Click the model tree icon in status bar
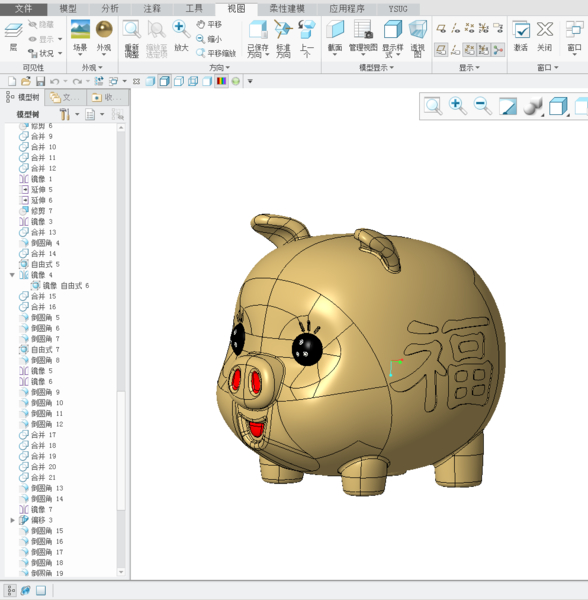This screenshot has width=588, height=600. pyautogui.click(x=11, y=590)
